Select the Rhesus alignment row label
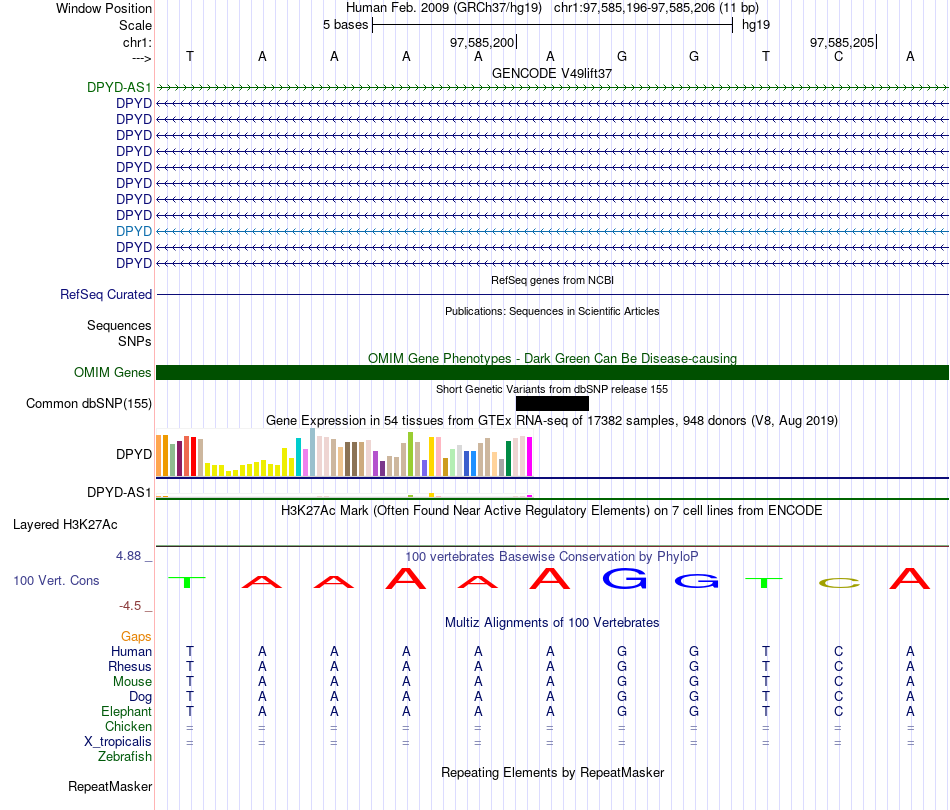 pyautogui.click(x=130, y=666)
